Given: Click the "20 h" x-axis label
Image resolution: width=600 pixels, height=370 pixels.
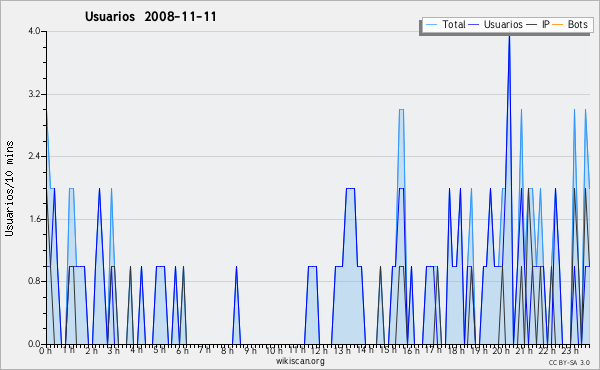Looking at the screenshot, I should (x=501, y=350).
